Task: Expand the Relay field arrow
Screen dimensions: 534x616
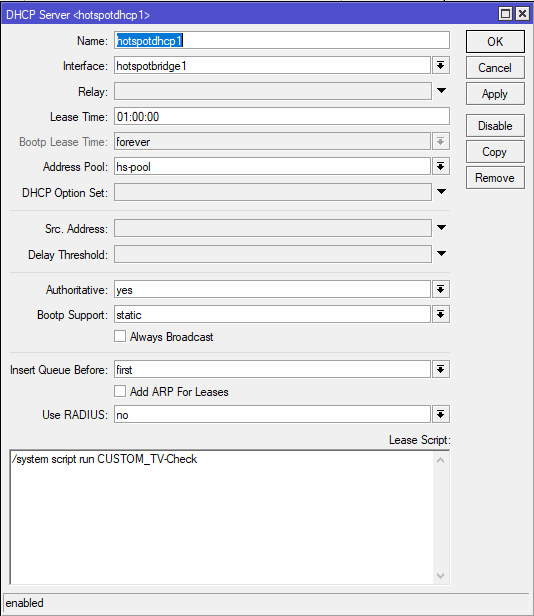Action: [441, 91]
